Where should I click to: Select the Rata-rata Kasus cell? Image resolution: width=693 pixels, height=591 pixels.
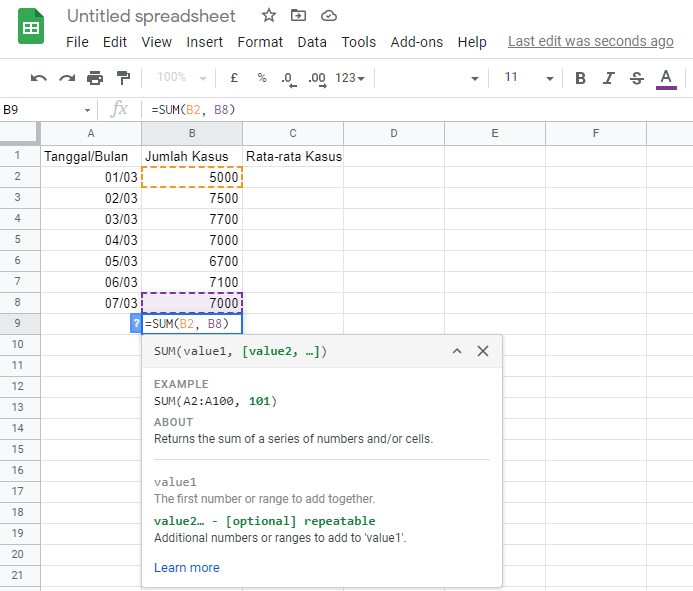(293, 156)
